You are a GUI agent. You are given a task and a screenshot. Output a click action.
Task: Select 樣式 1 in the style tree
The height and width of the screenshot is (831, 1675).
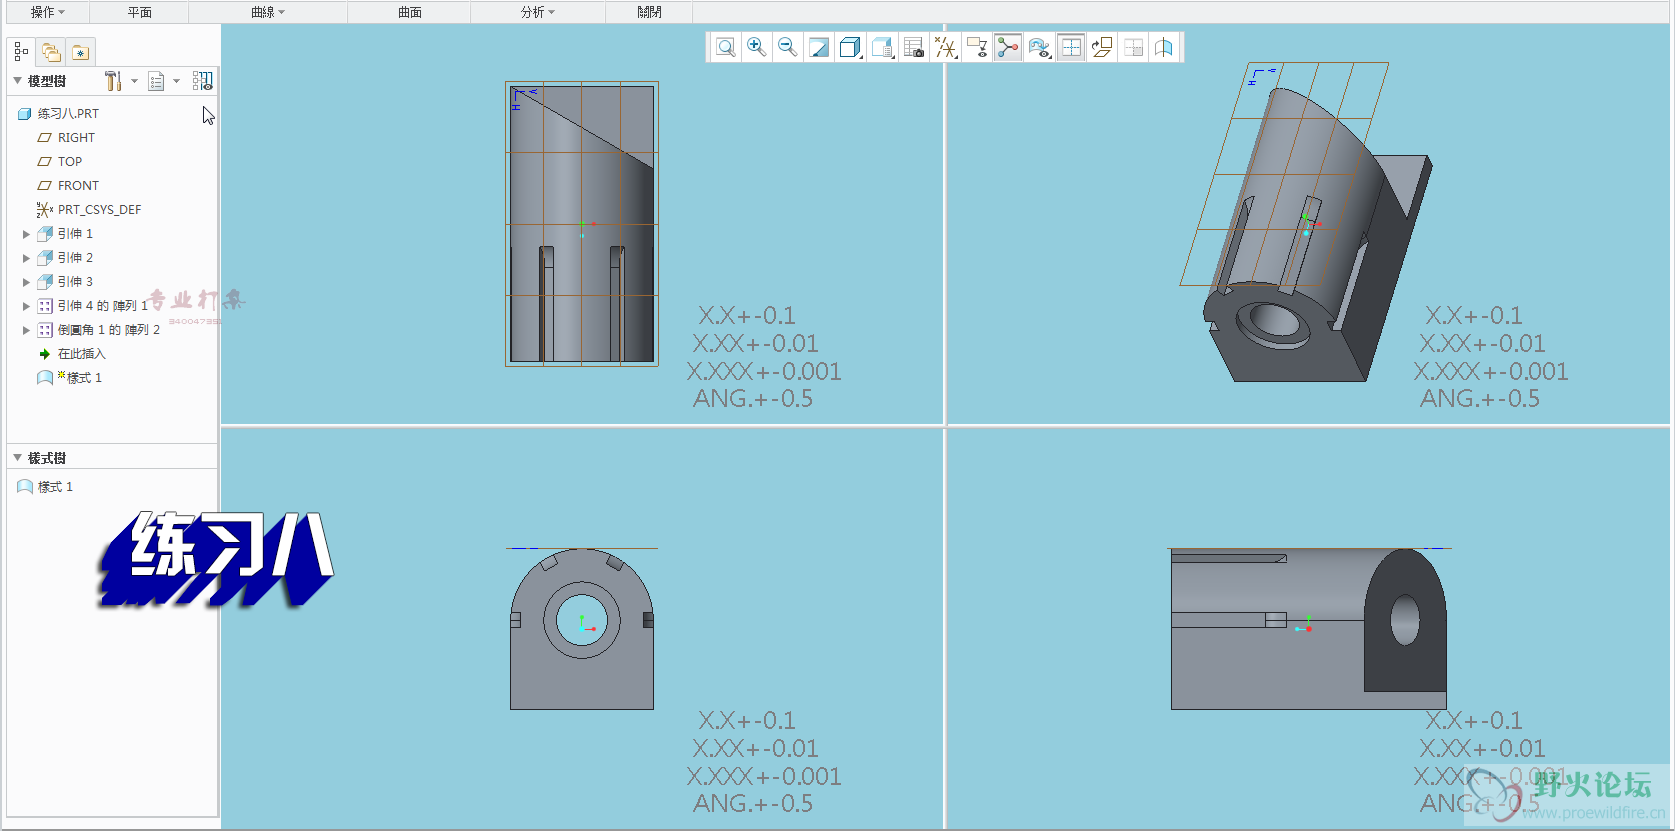pyautogui.click(x=55, y=487)
